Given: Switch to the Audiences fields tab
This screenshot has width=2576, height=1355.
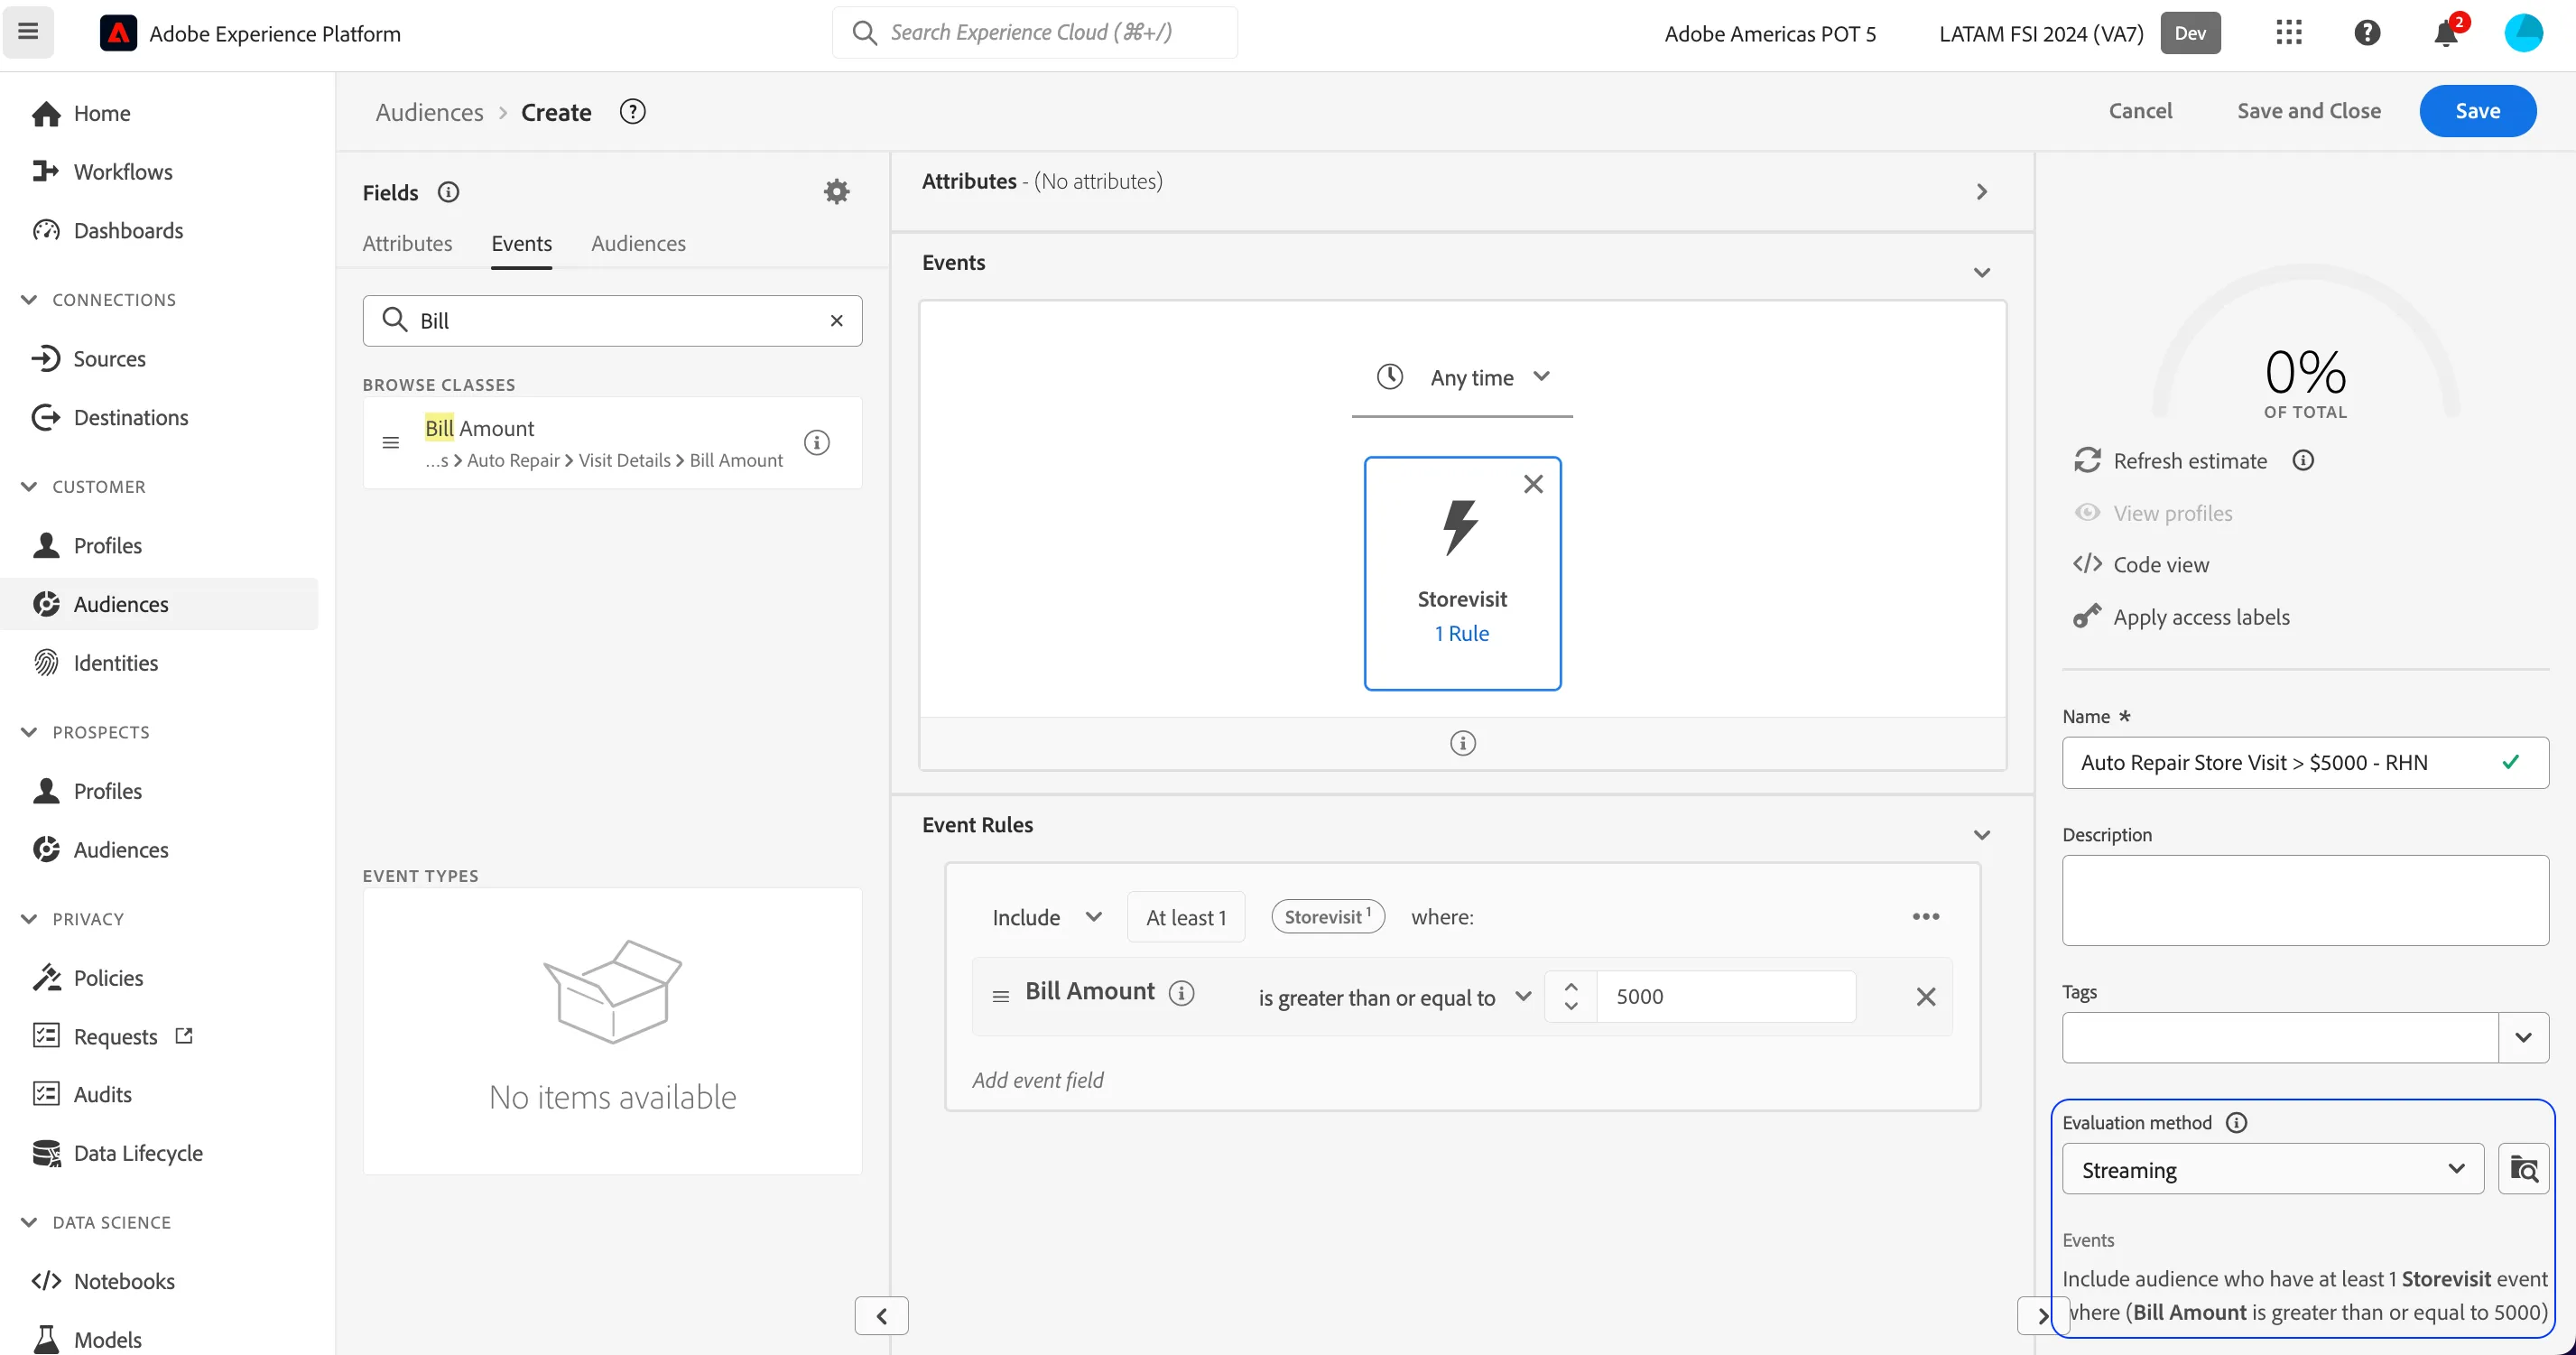Looking at the screenshot, I should pyautogui.click(x=638, y=243).
